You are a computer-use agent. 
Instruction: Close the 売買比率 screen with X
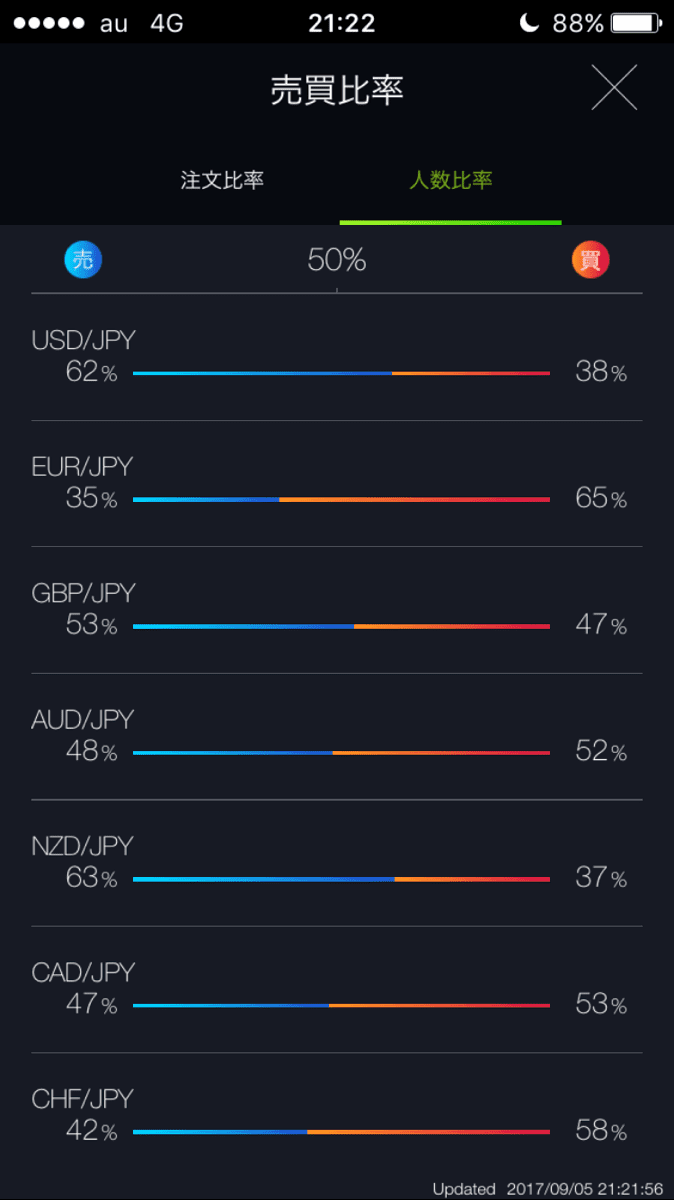[x=614, y=87]
